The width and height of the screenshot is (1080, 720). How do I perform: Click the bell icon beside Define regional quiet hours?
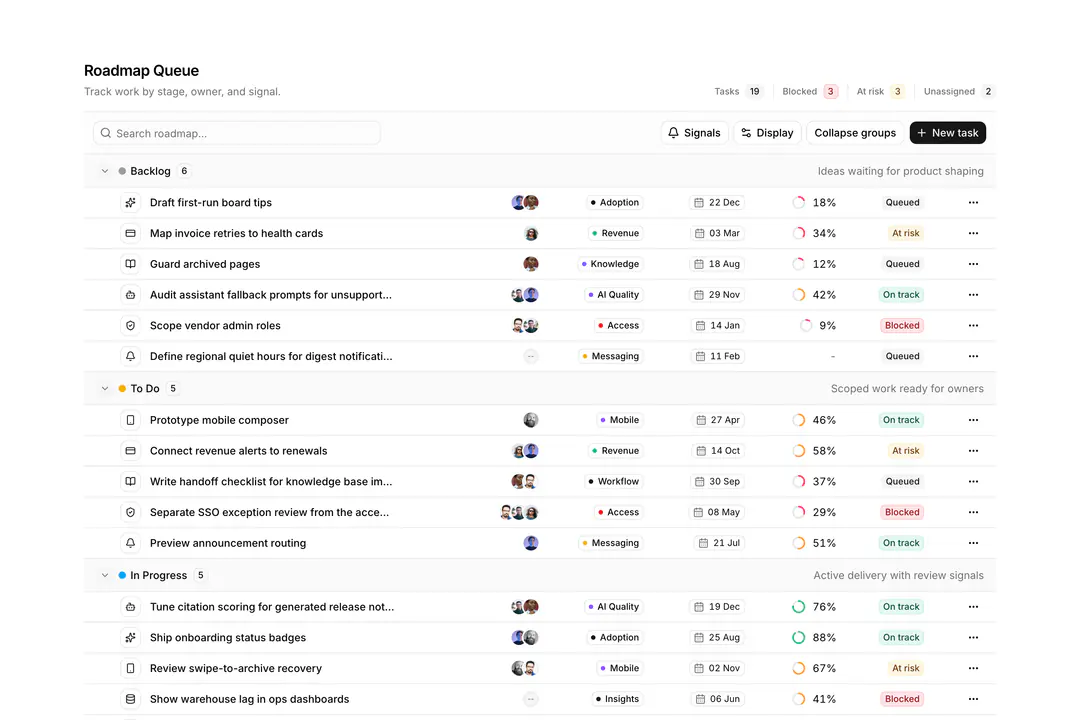tap(130, 356)
